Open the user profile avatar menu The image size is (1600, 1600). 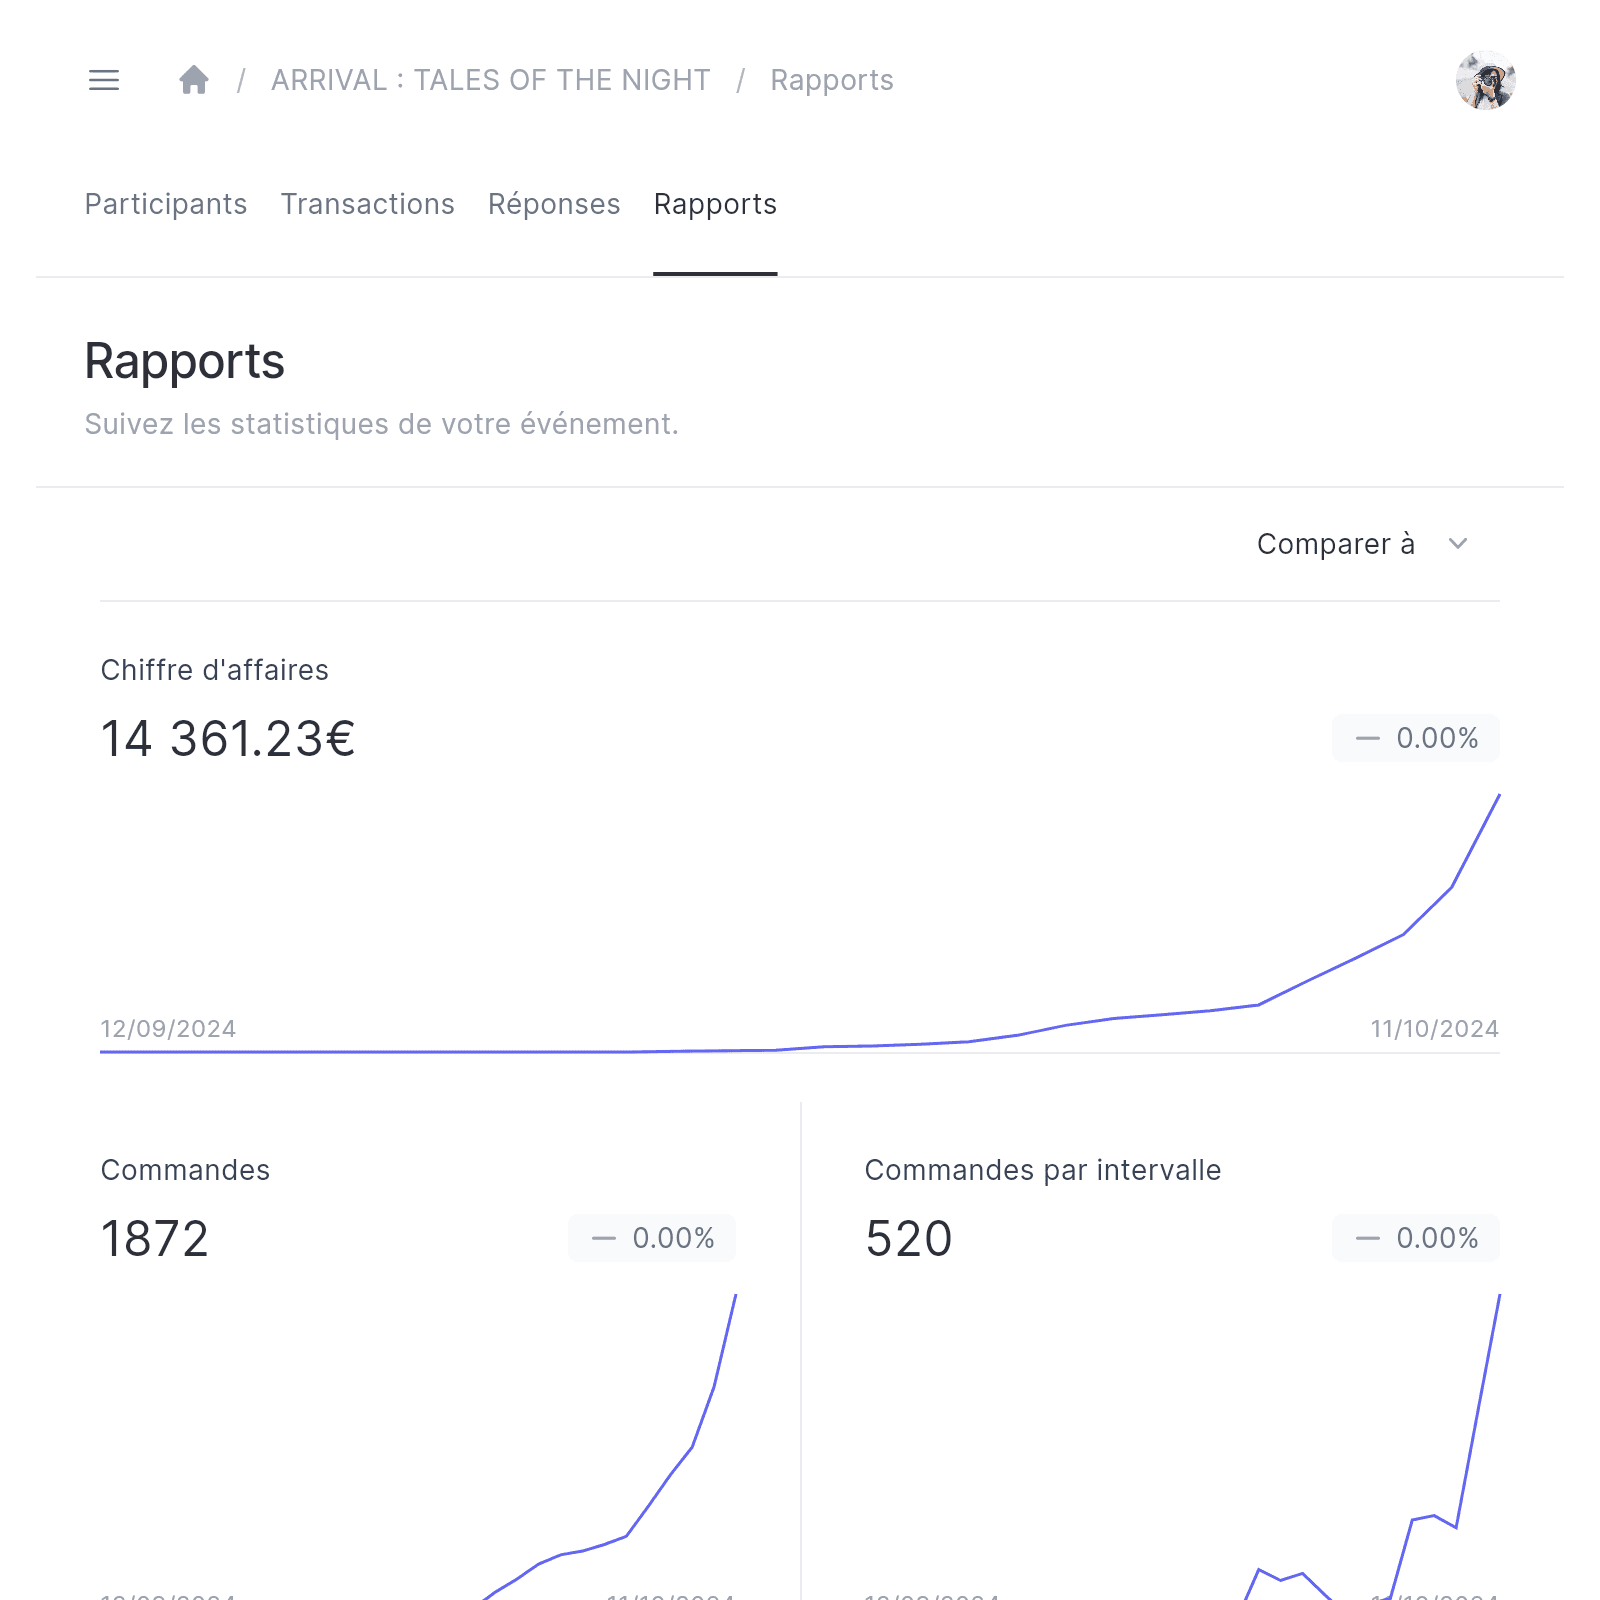click(x=1486, y=80)
